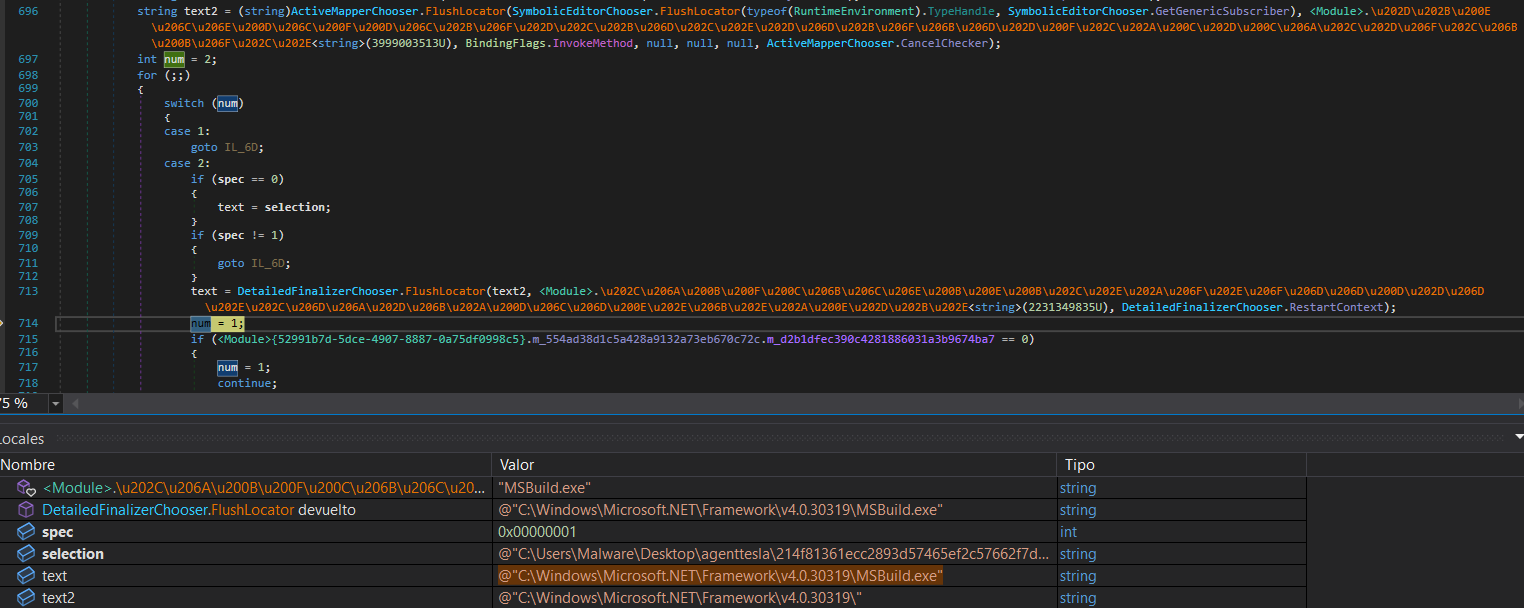
Task: Click the Valor column header
Action: pos(518,465)
